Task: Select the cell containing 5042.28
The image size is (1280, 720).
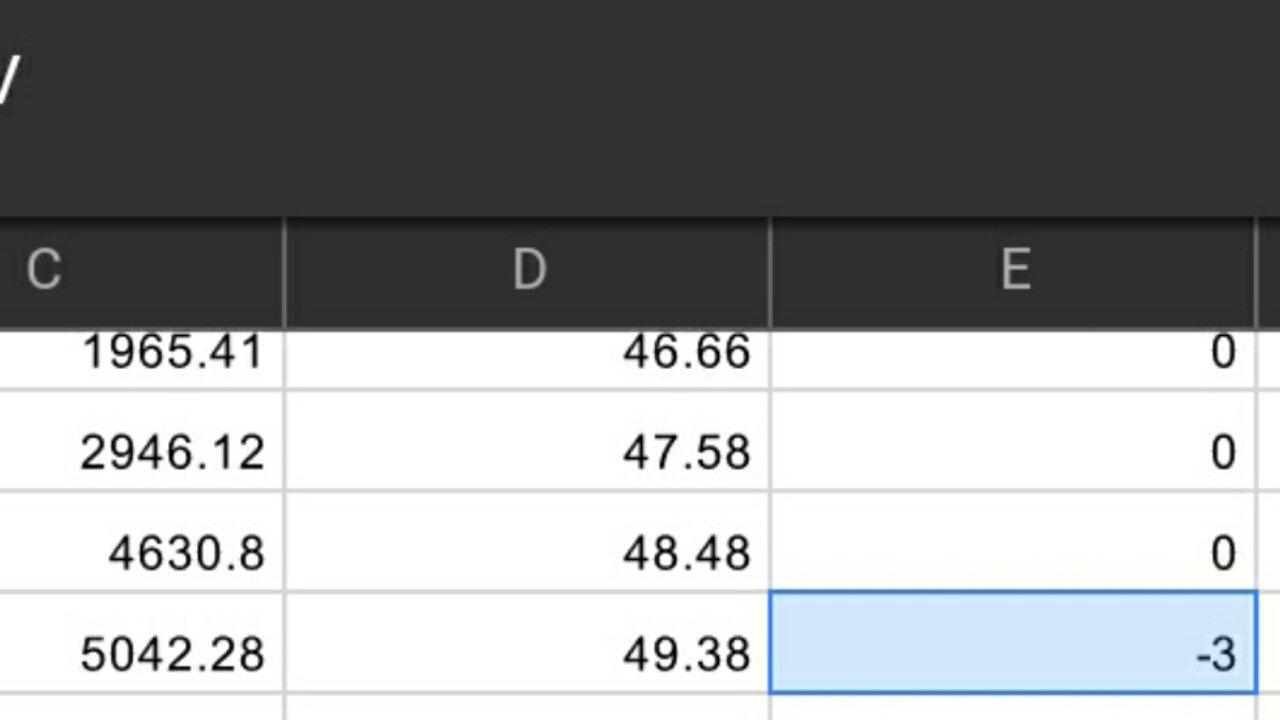Action: coord(141,642)
